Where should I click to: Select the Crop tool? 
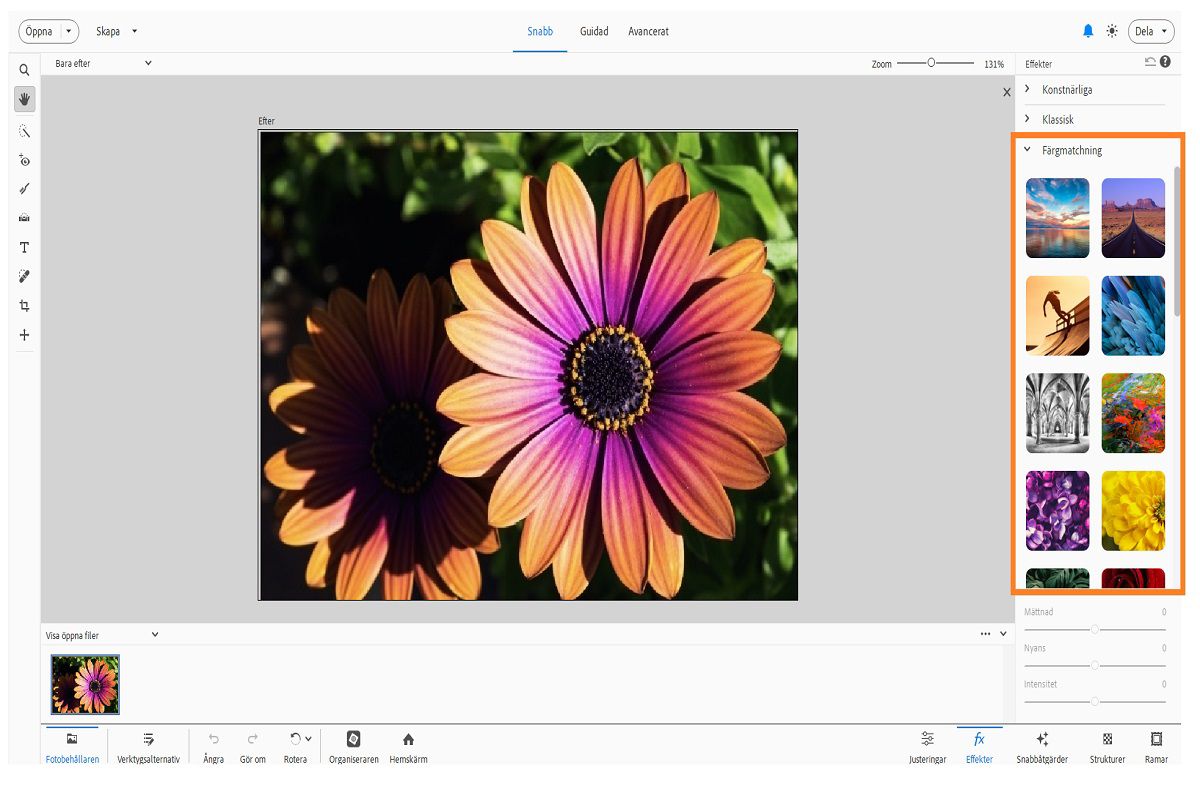pos(24,306)
